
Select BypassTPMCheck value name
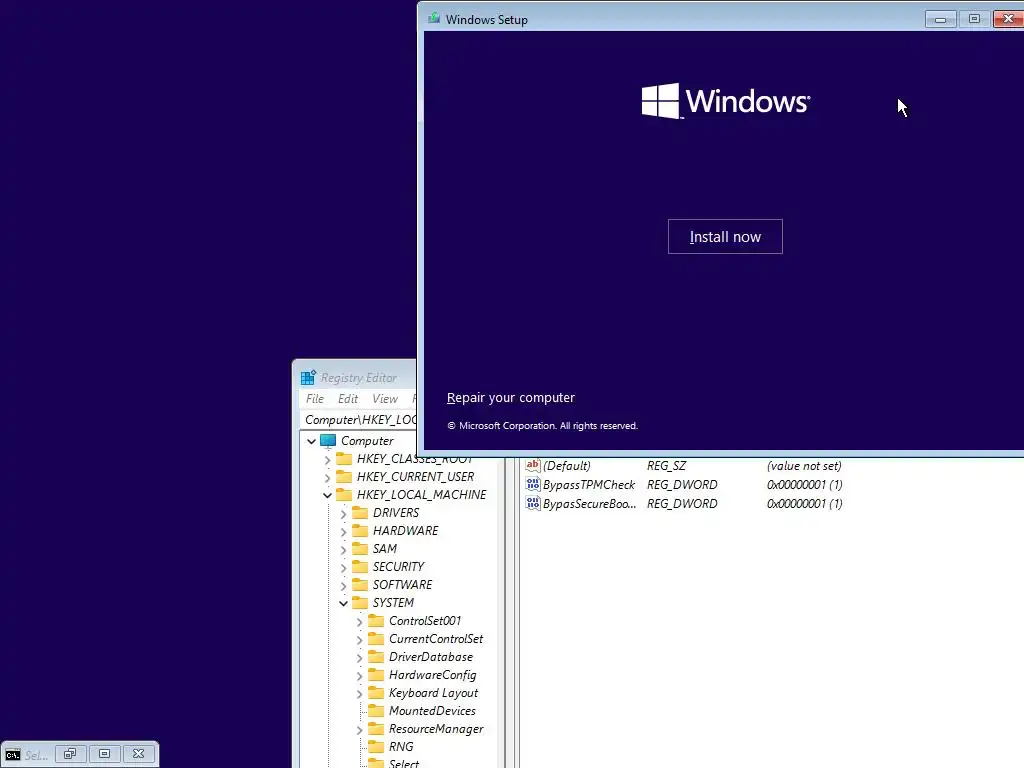click(x=589, y=485)
